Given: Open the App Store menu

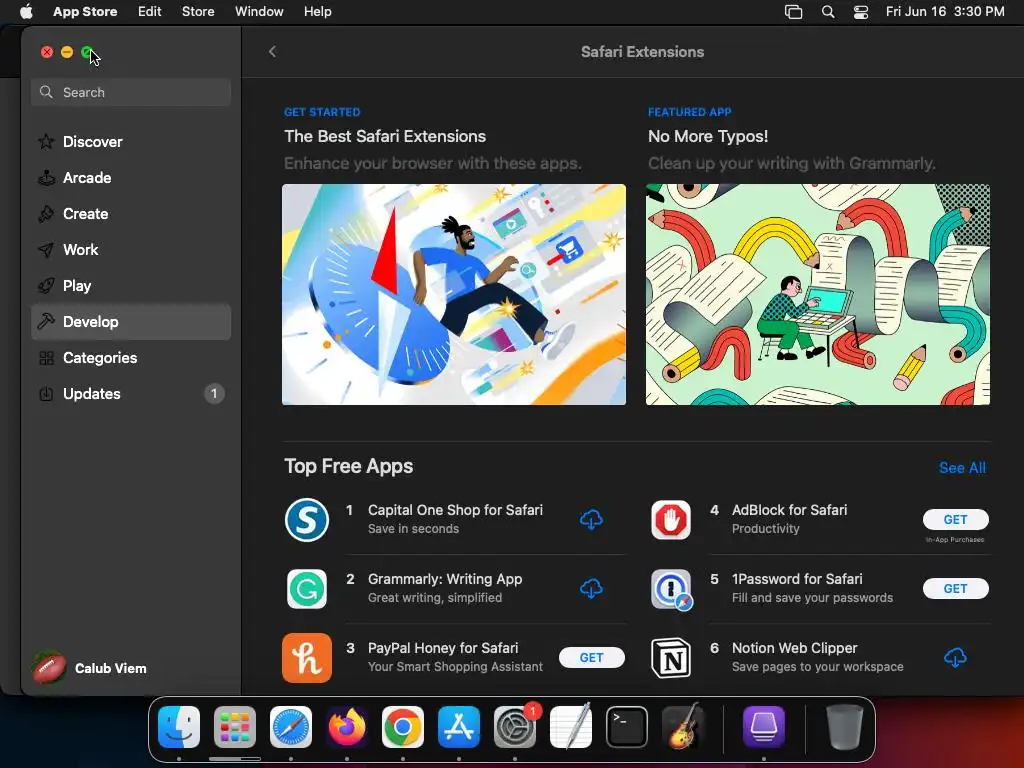Looking at the screenshot, I should click(x=85, y=12).
